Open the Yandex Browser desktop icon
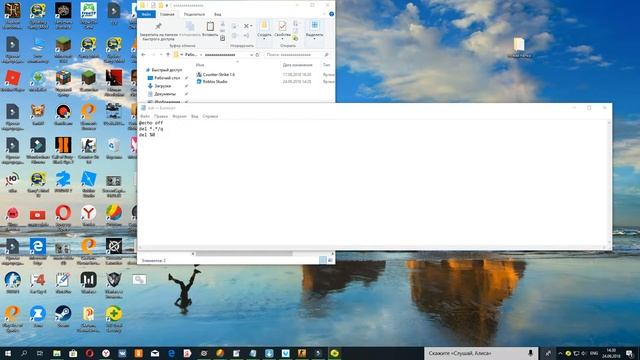The width and height of the screenshot is (640, 360). (88, 213)
